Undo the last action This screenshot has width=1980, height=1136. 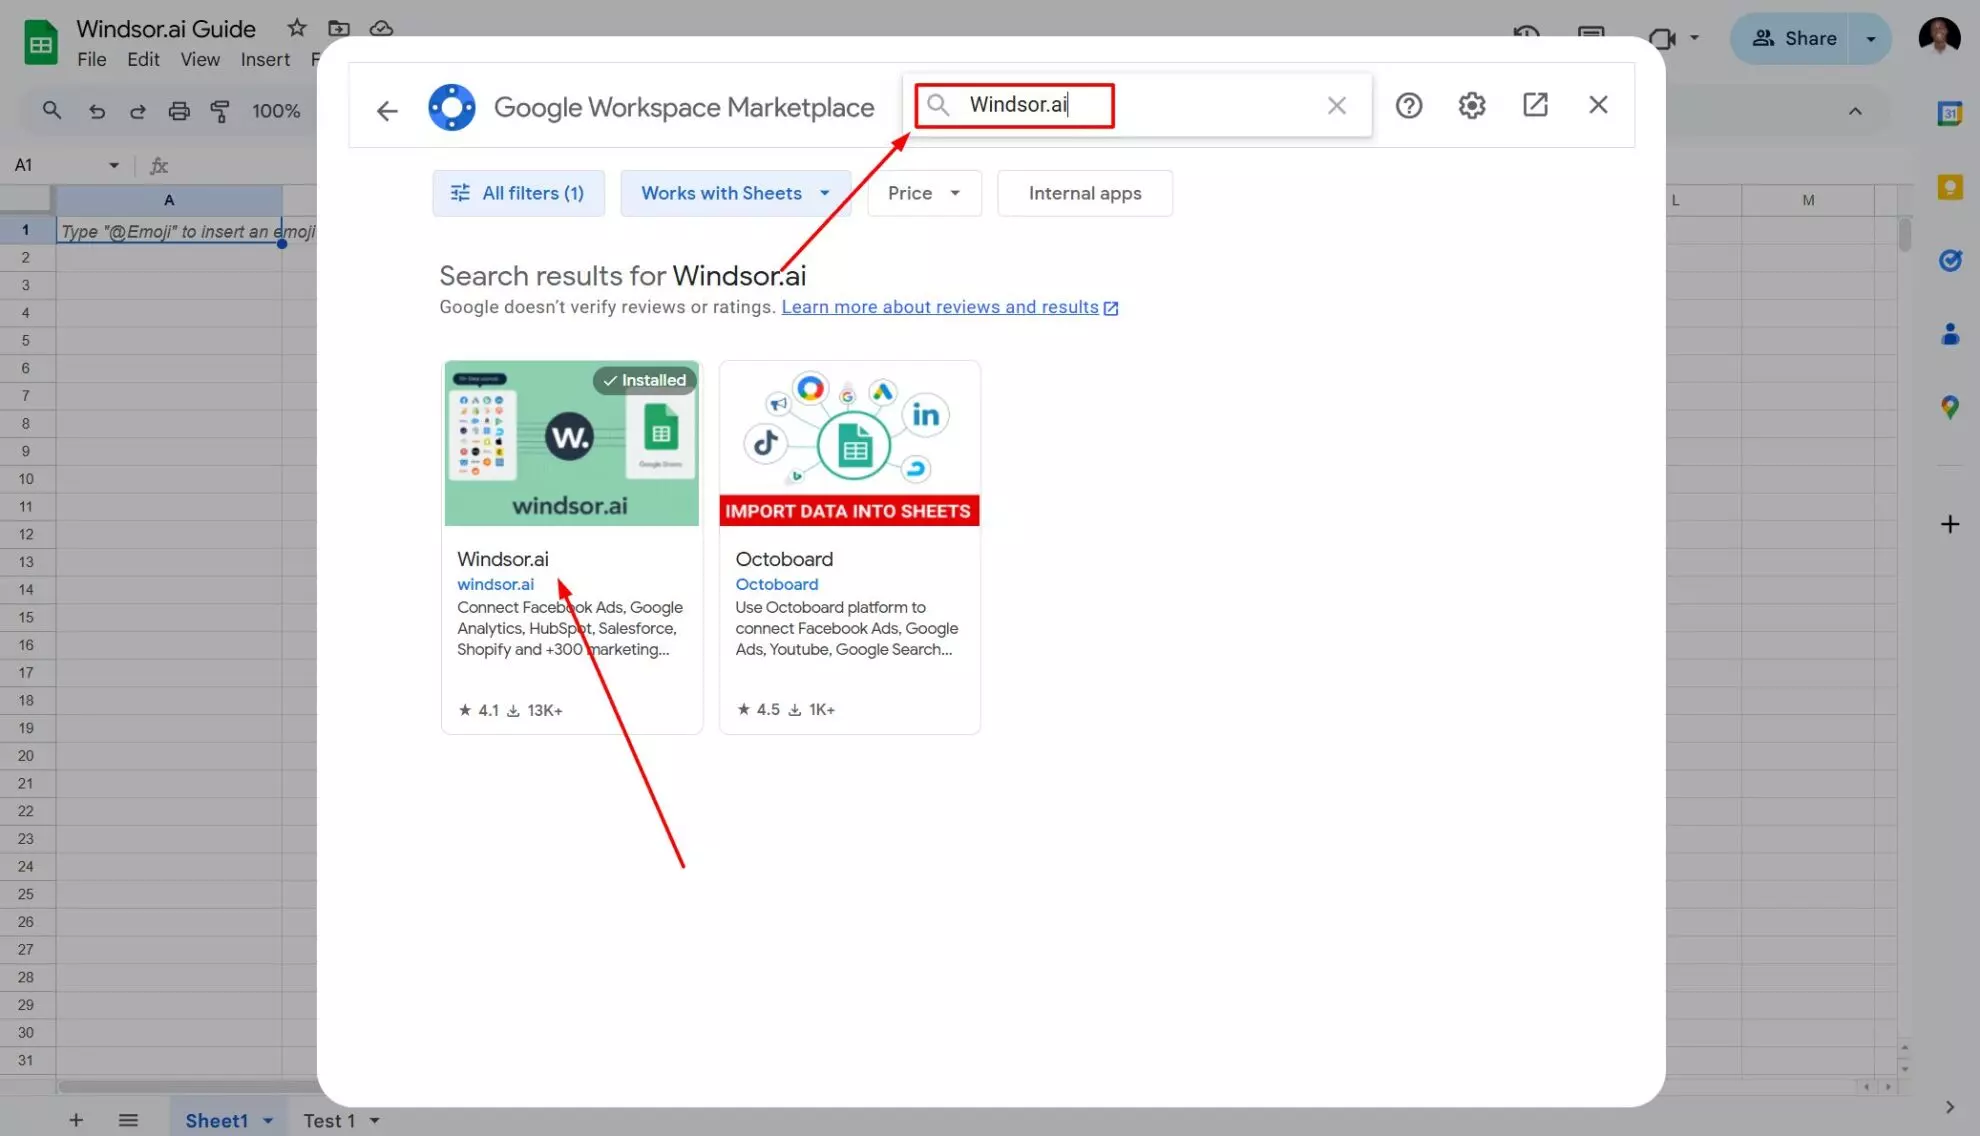[x=96, y=111]
